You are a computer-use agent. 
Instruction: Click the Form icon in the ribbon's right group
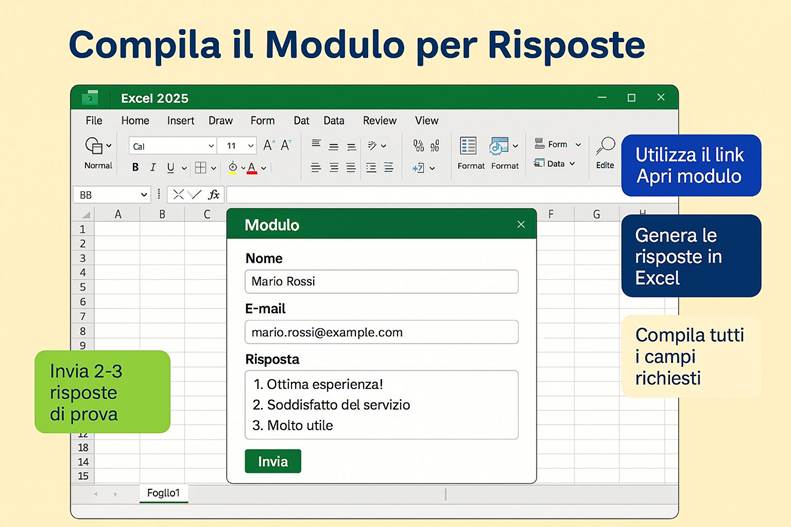click(x=540, y=144)
